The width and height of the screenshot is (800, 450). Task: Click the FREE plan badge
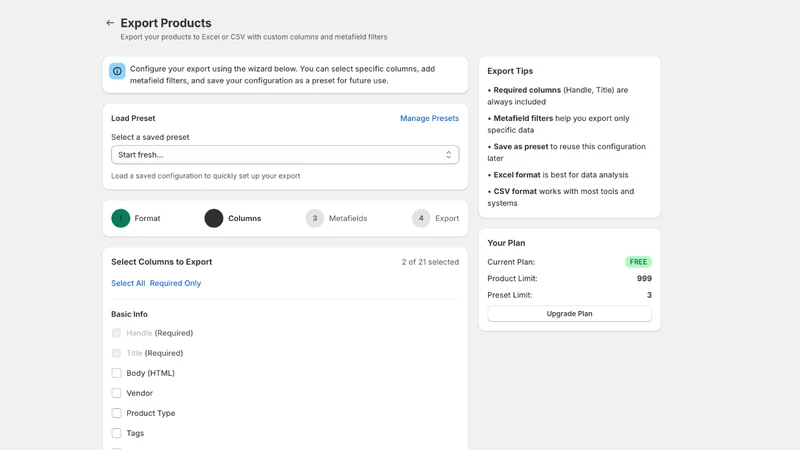click(x=638, y=262)
